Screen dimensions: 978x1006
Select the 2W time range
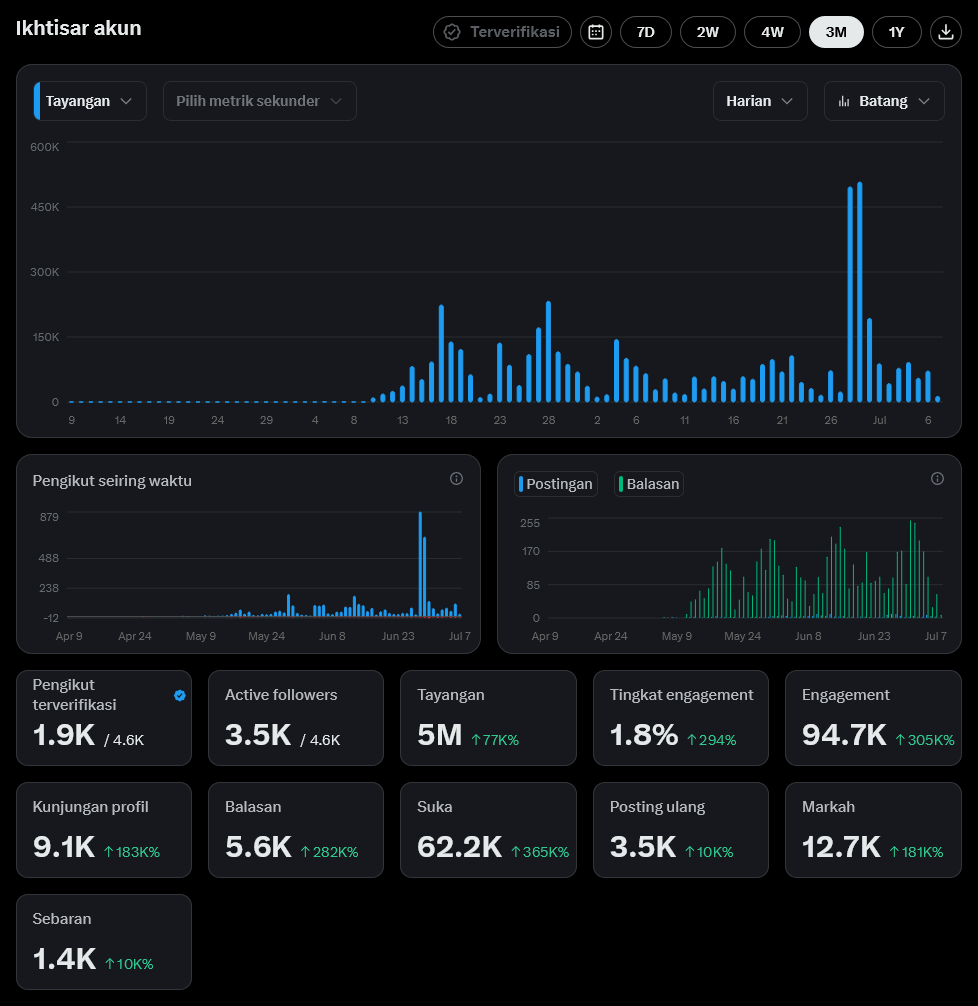(708, 32)
